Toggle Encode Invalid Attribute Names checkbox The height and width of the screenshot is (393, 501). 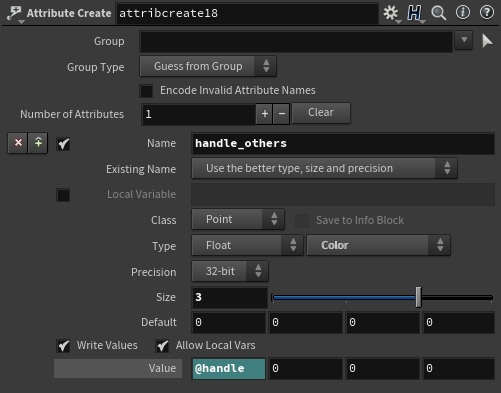pos(146,91)
